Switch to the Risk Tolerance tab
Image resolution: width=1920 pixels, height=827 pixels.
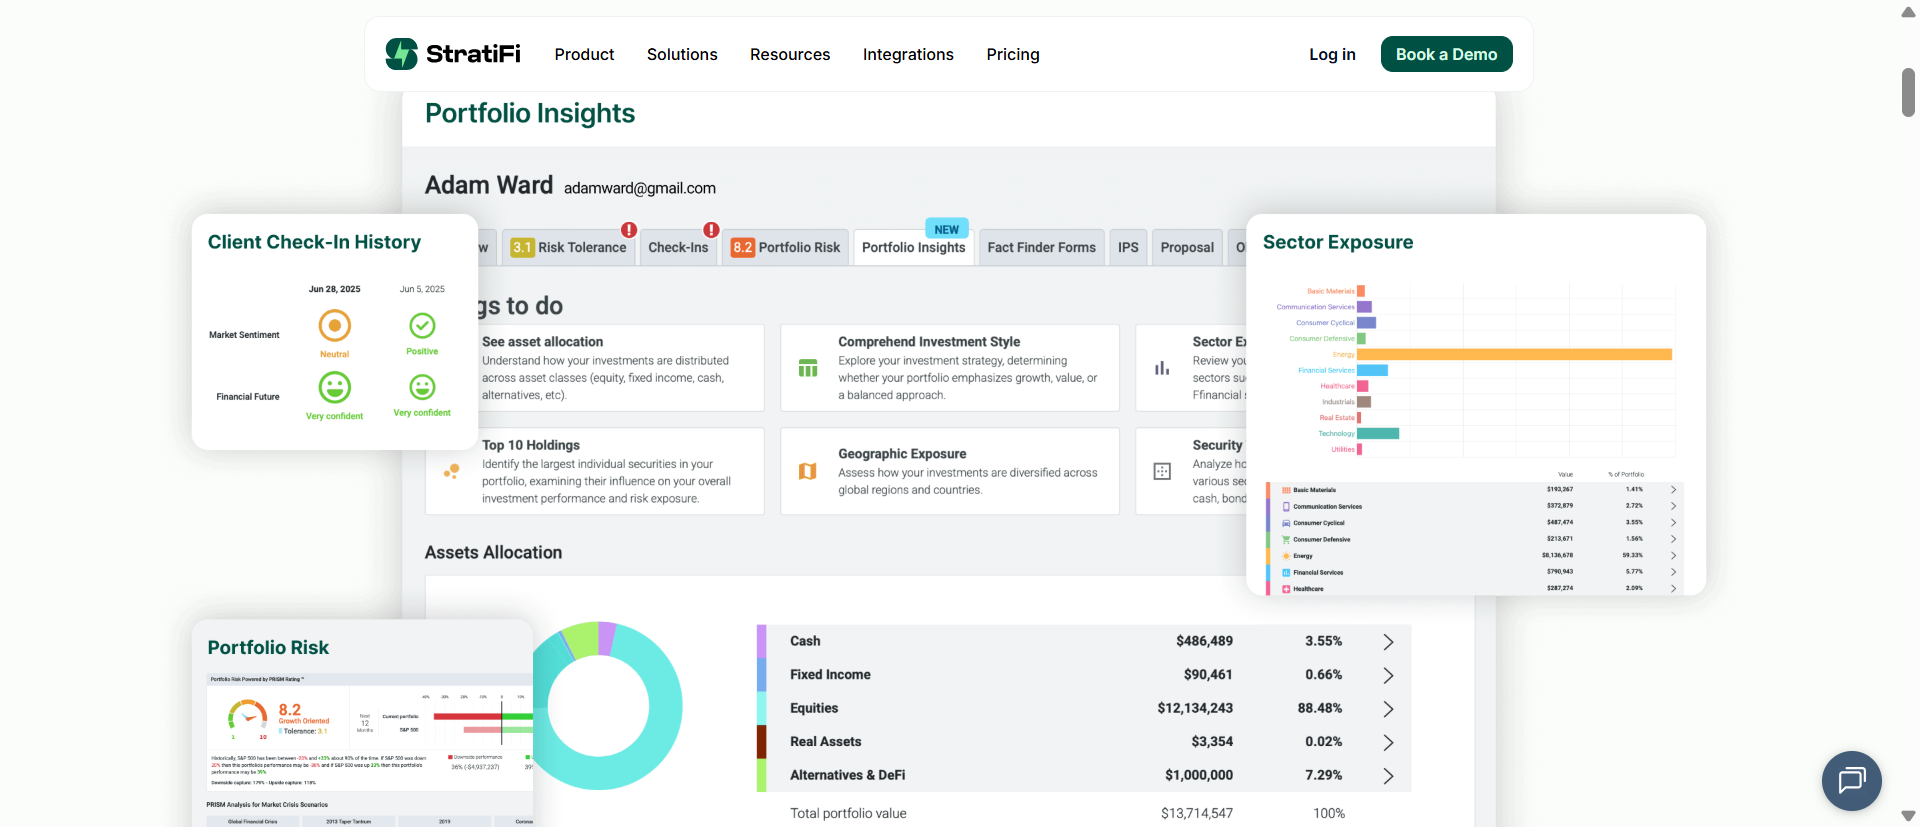(x=569, y=247)
